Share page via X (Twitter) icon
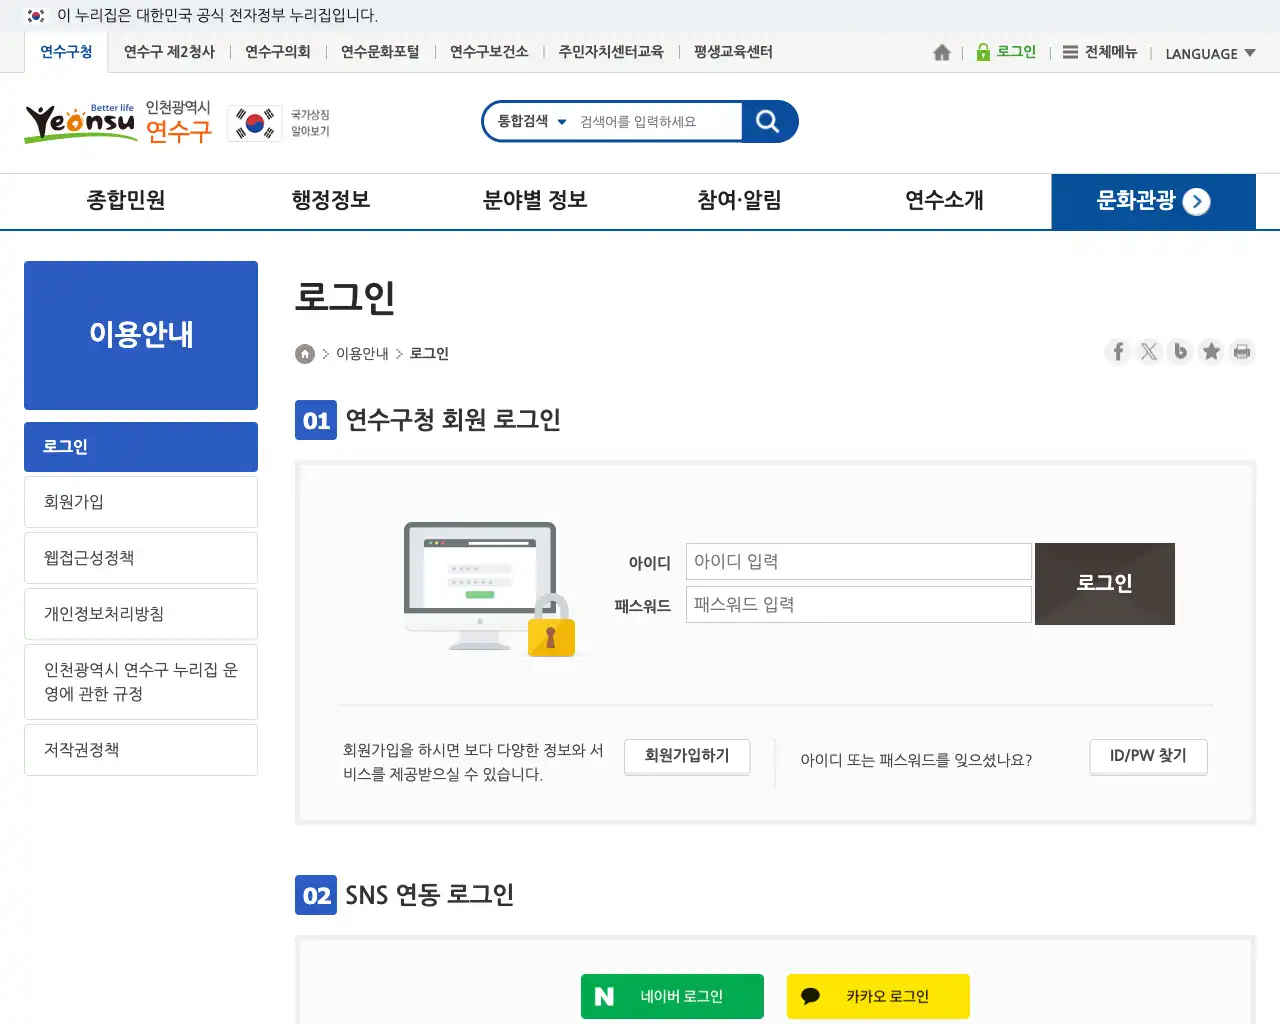Viewport: 1280px width, 1024px height. 1149,352
